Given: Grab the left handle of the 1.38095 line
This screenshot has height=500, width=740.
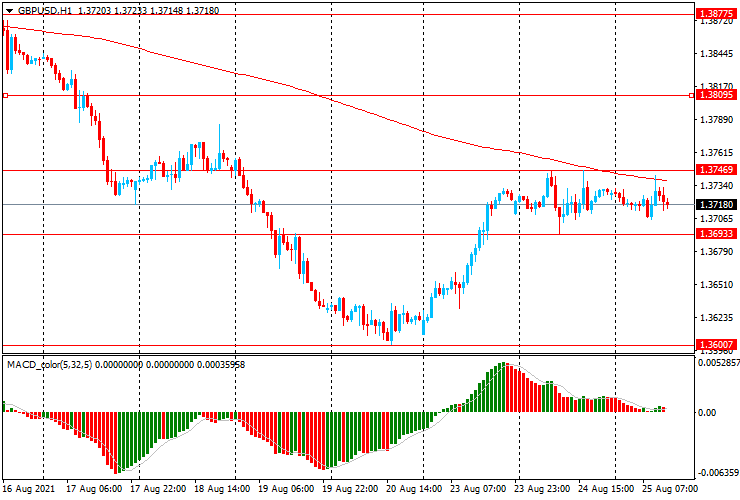Looking at the screenshot, I should [x=6, y=95].
